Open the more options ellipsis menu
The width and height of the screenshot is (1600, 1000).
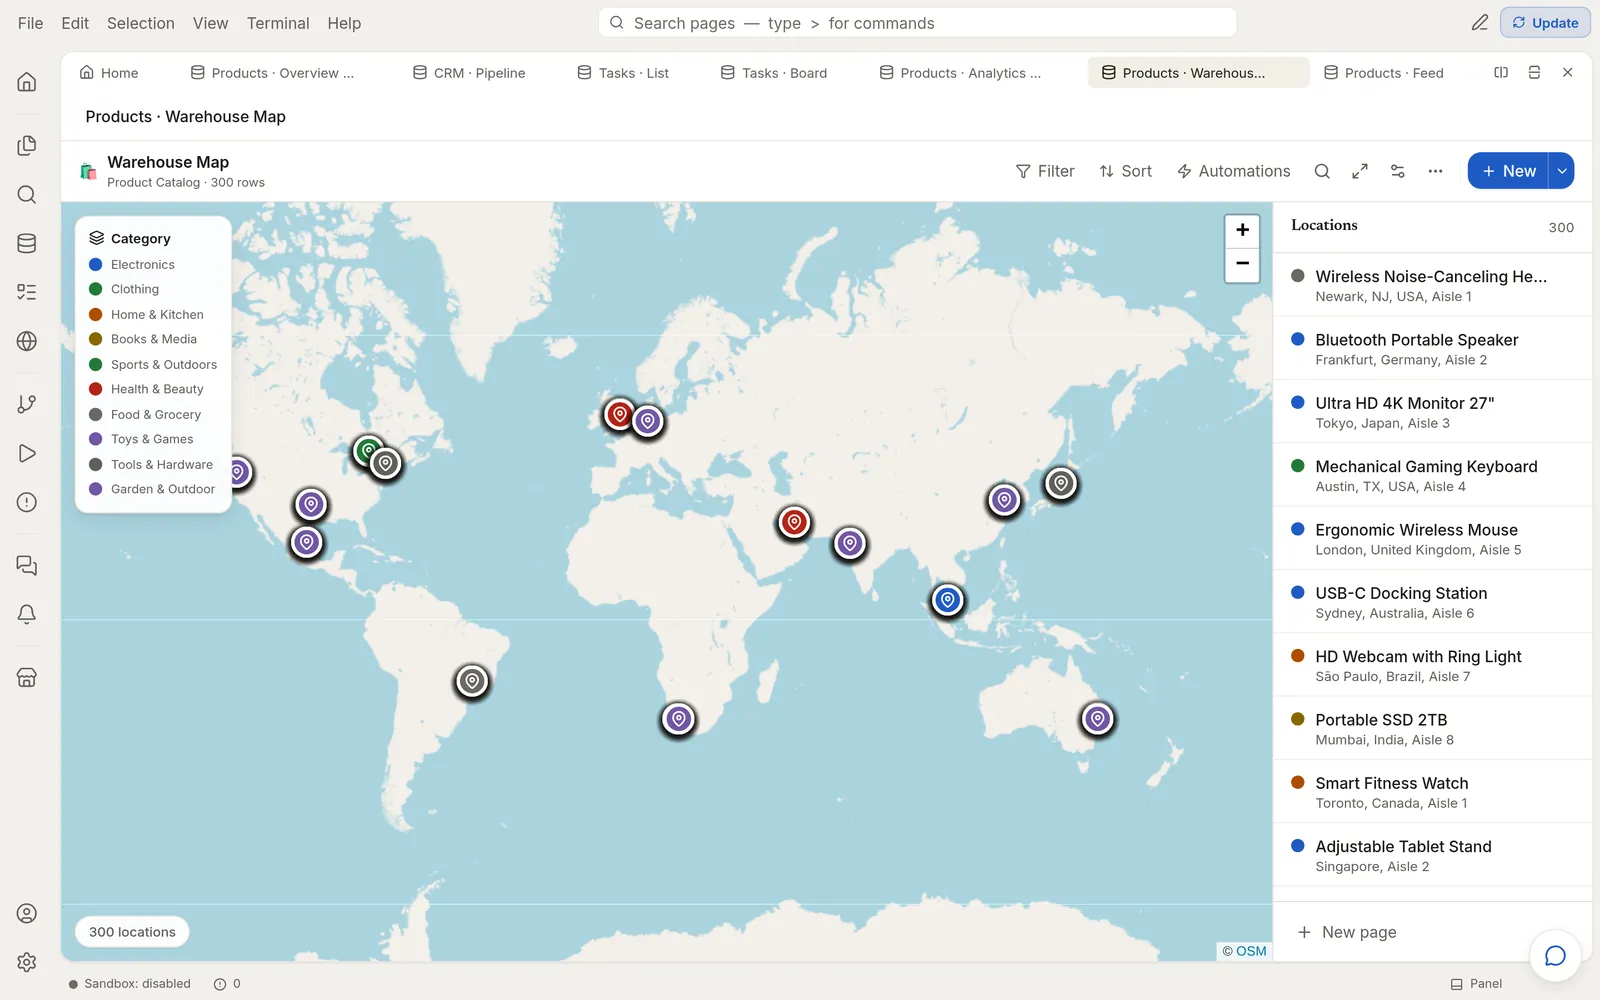coord(1435,171)
